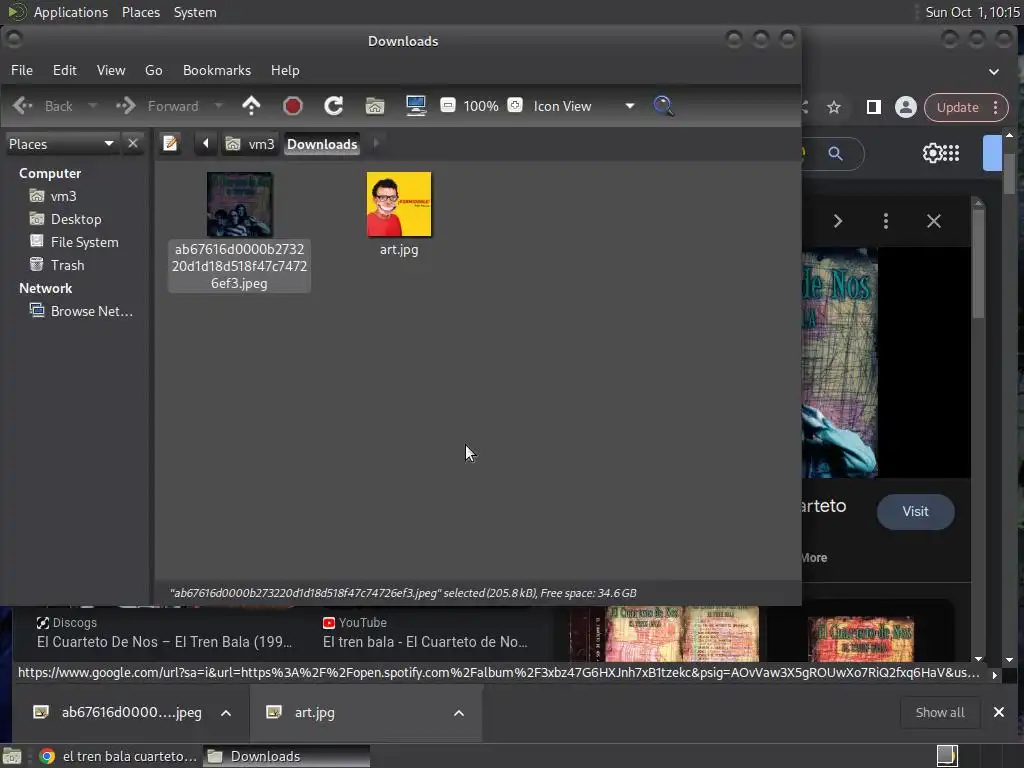Open the Bookmarks menu
This screenshot has height=768, width=1024.
[217, 71]
